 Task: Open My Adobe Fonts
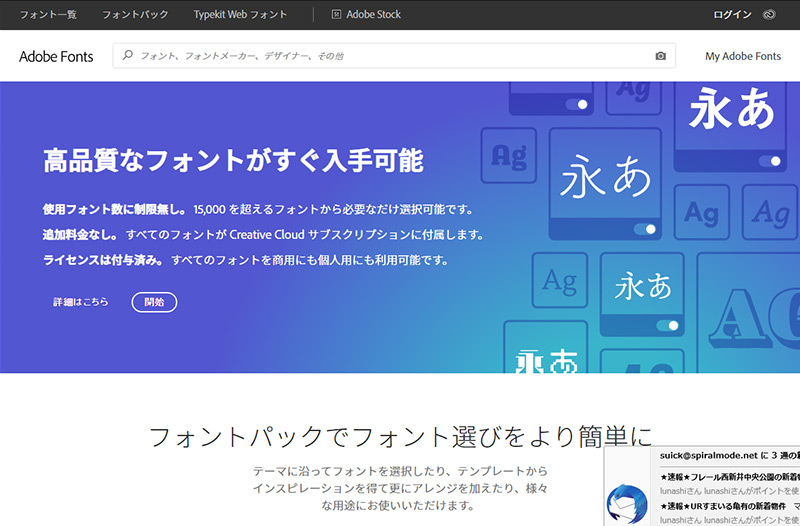743,56
